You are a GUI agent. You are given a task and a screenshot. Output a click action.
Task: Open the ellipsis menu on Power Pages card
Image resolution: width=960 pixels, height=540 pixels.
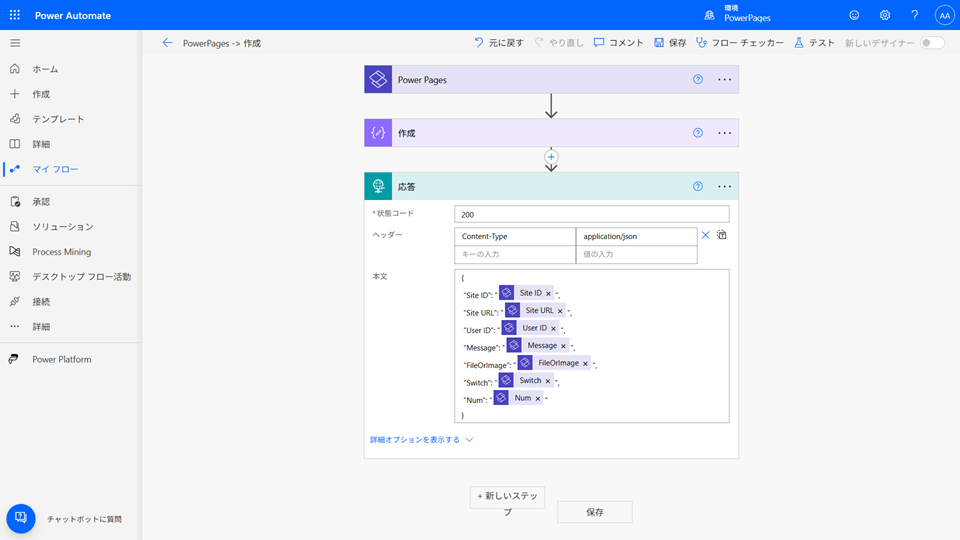pos(725,80)
